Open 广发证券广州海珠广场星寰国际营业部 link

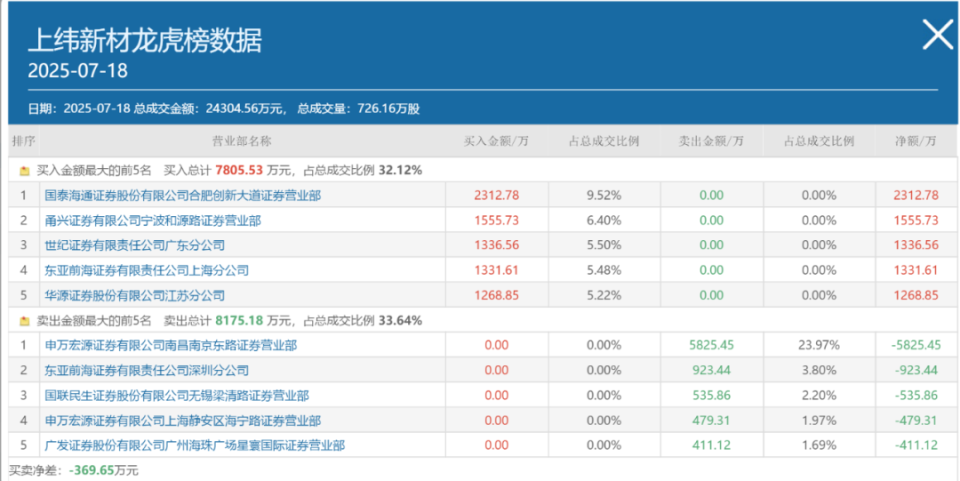(195, 446)
